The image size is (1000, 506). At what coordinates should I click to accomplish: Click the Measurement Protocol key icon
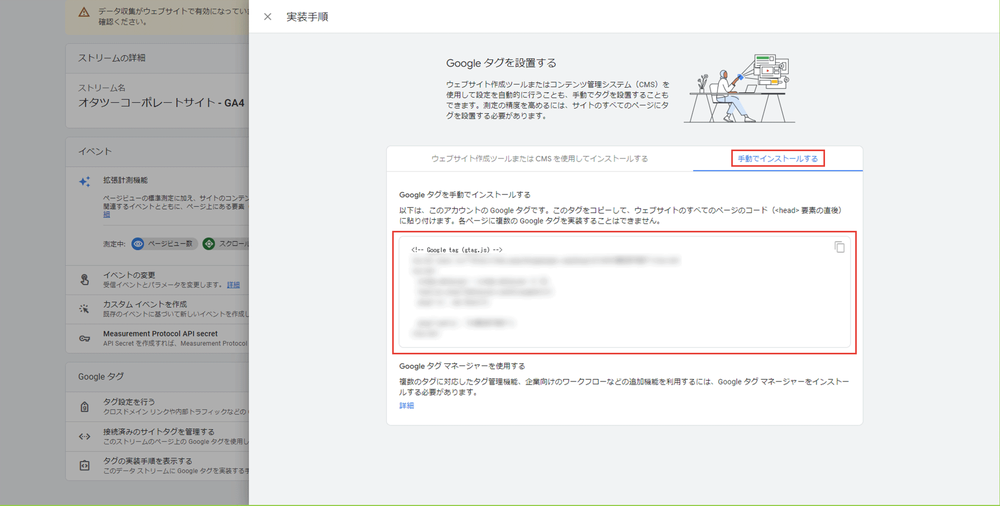84,338
